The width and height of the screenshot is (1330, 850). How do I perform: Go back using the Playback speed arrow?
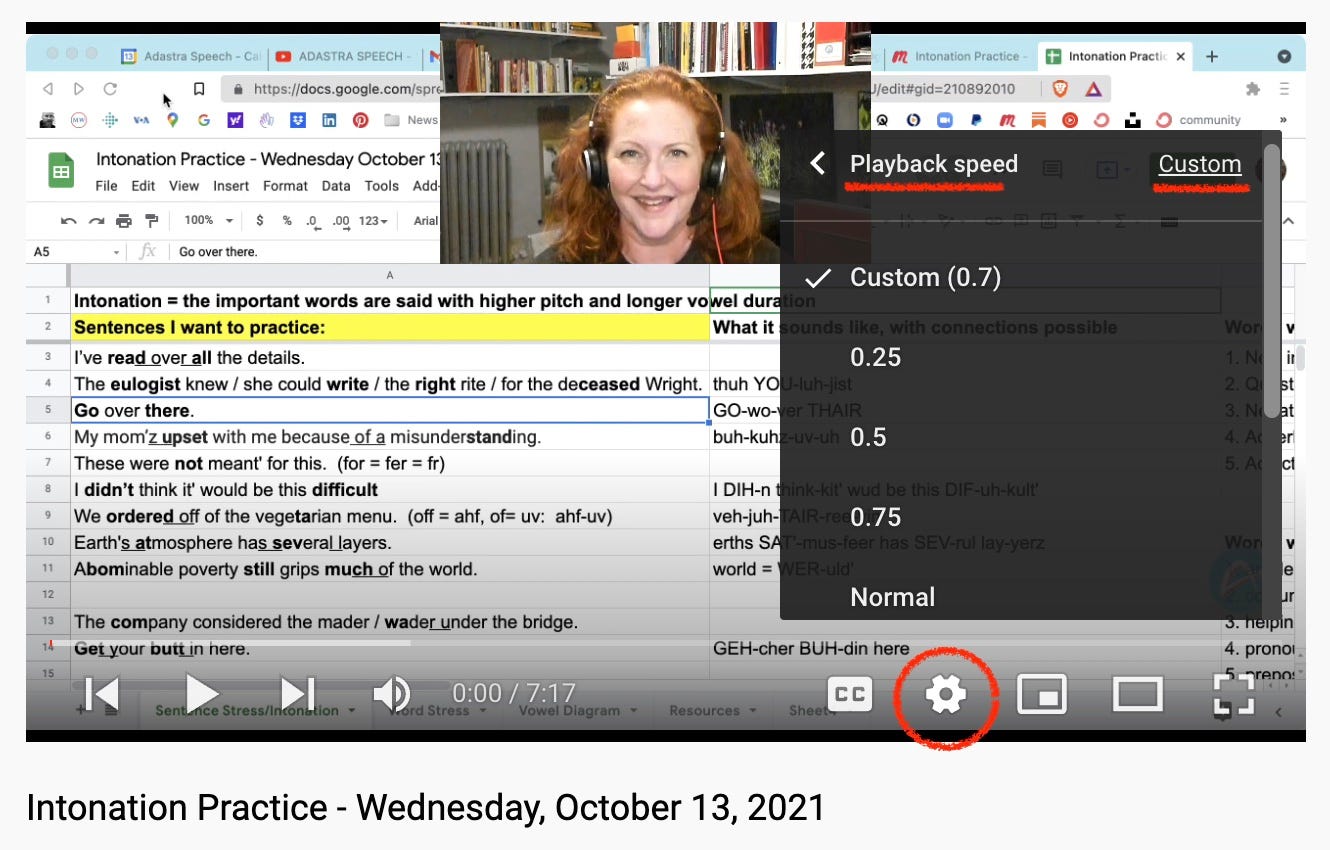tap(817, 164)
